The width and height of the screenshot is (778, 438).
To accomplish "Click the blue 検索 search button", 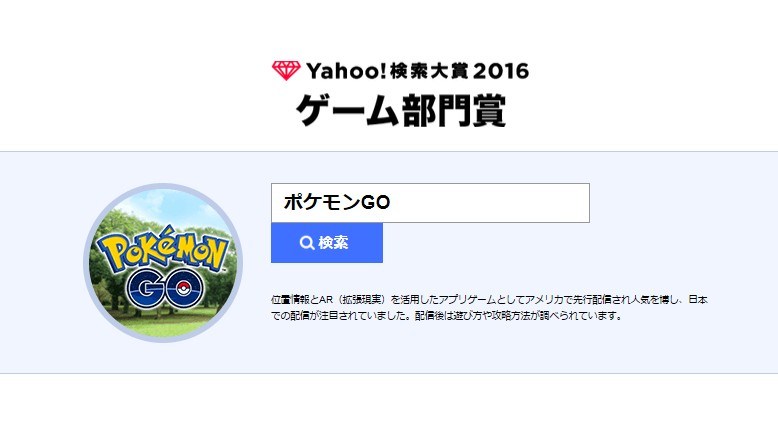I will pyautogui.click(x=326, y=243).
